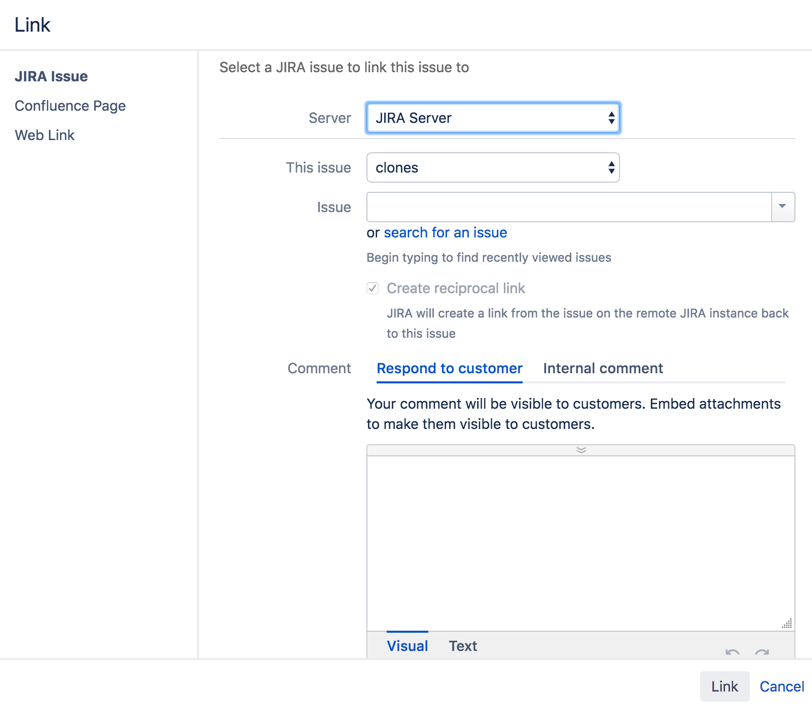Select Confluence Page in the sidebar

pos(70,105)
